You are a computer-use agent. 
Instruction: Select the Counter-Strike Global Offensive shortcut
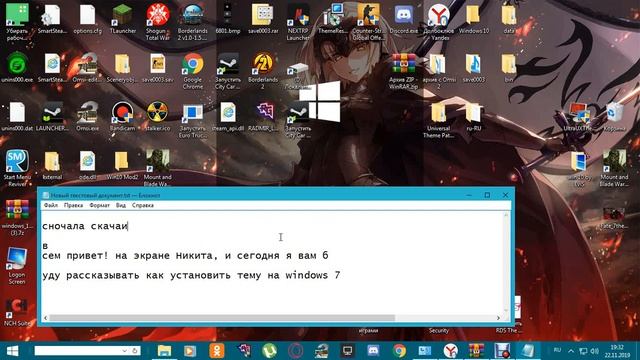368,22
